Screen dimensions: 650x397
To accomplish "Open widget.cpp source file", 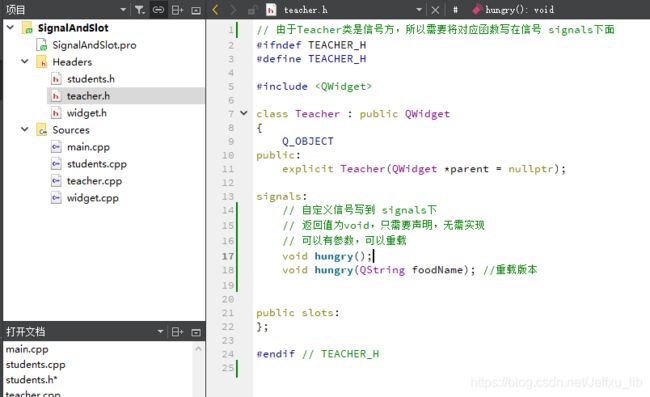I will (x=92, y=198).
